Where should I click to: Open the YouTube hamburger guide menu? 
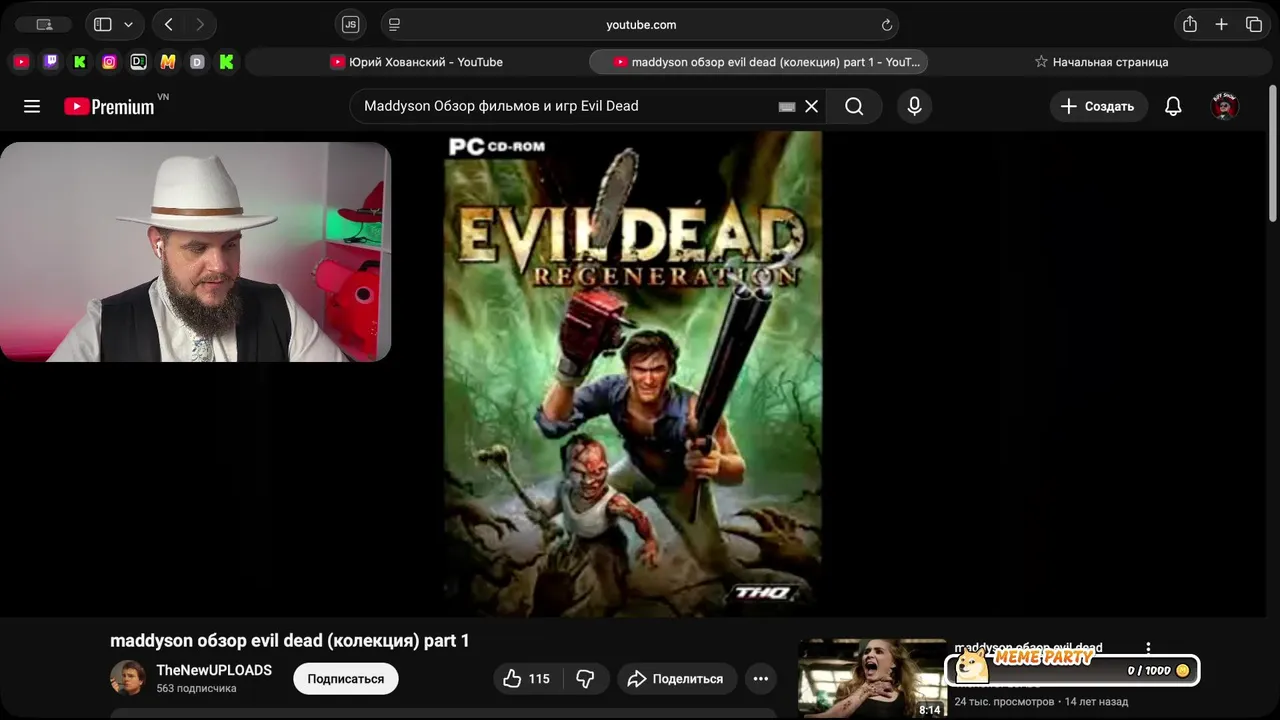(x=32, y=106)
